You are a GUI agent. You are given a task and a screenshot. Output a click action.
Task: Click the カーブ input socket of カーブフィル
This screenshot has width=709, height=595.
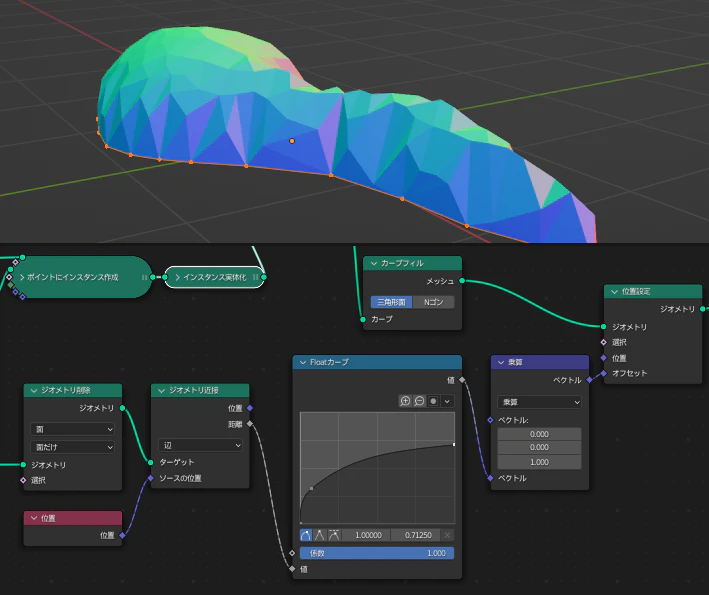pyautogui.click(x=363, y=319)
